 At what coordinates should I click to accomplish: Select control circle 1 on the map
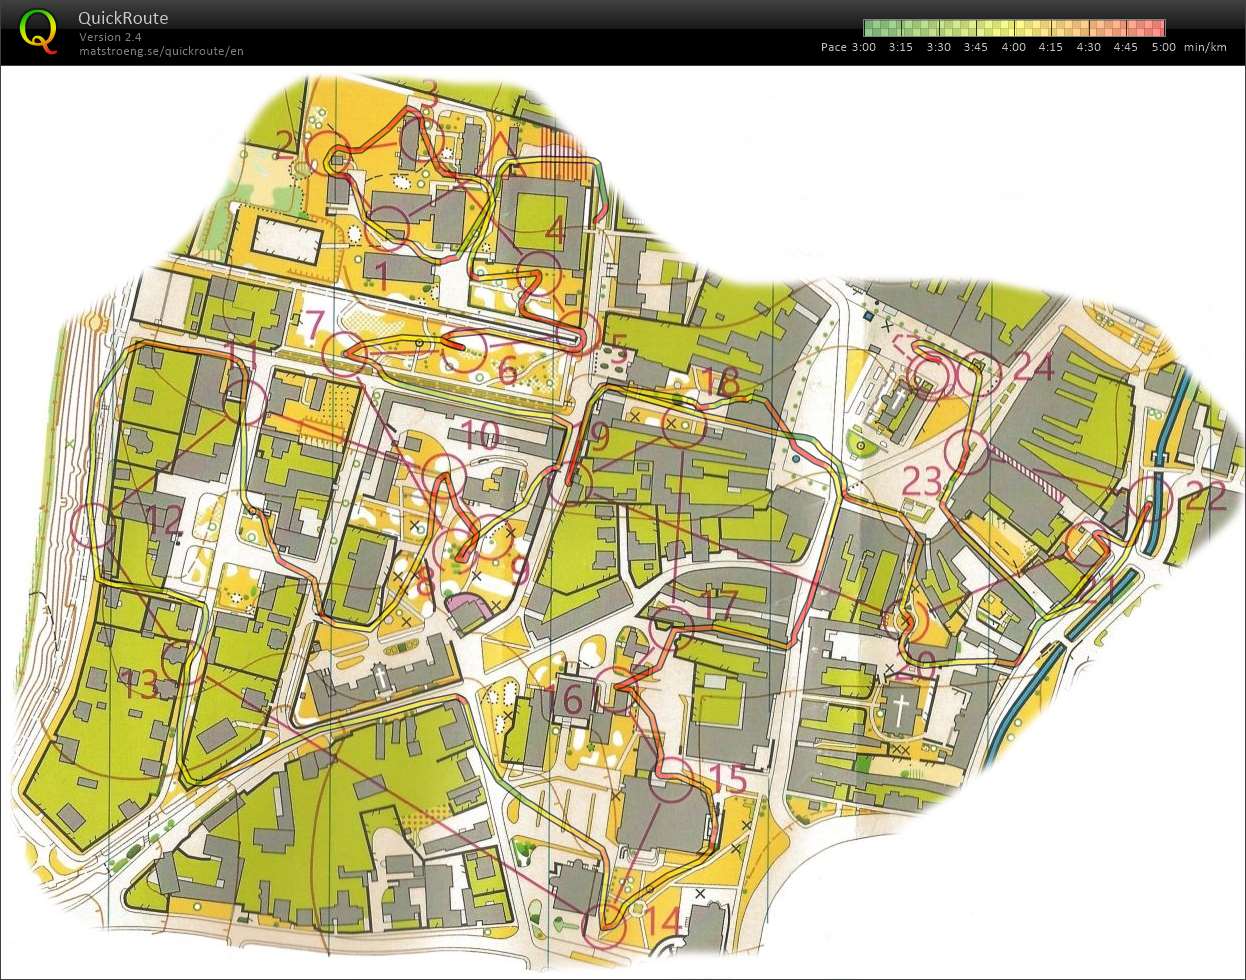[388, 228]
